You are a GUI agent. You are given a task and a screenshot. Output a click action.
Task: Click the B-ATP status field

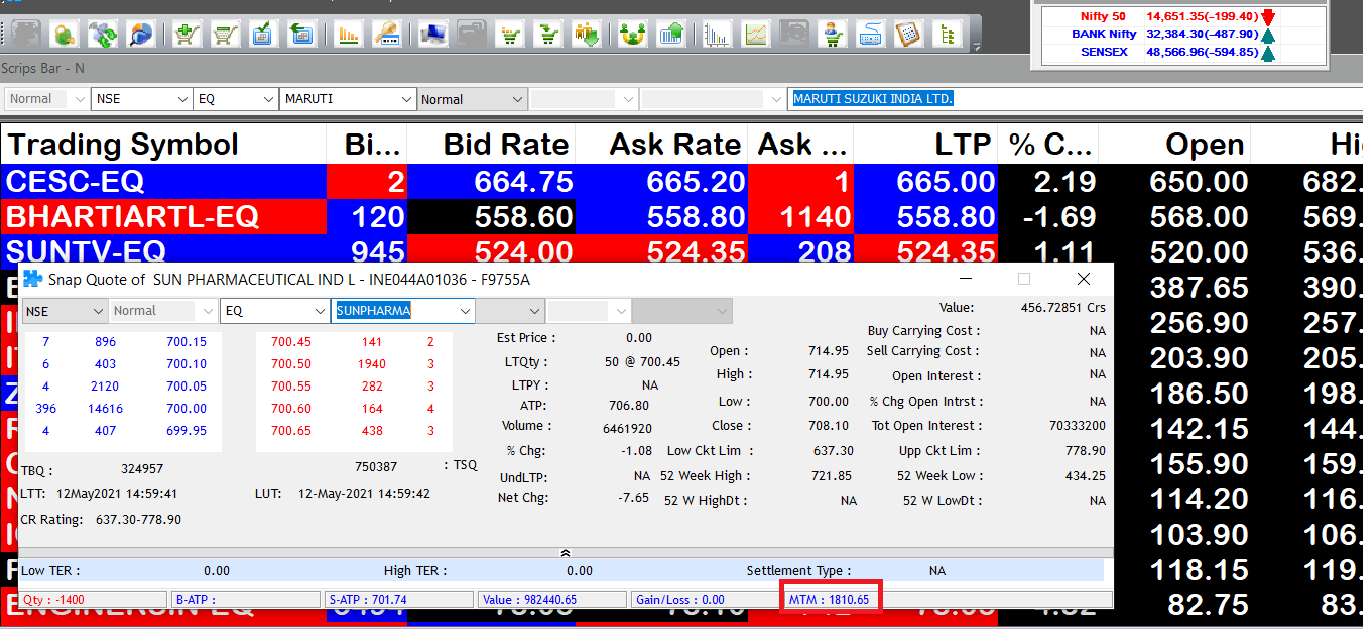[x=247, y=600]
